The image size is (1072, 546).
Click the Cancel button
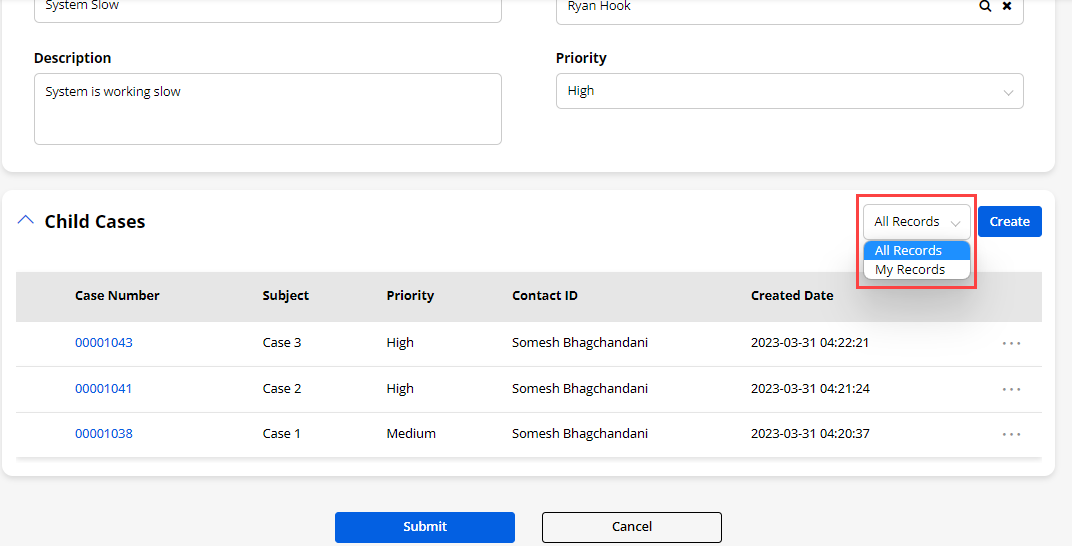click(x=631, y=527)
